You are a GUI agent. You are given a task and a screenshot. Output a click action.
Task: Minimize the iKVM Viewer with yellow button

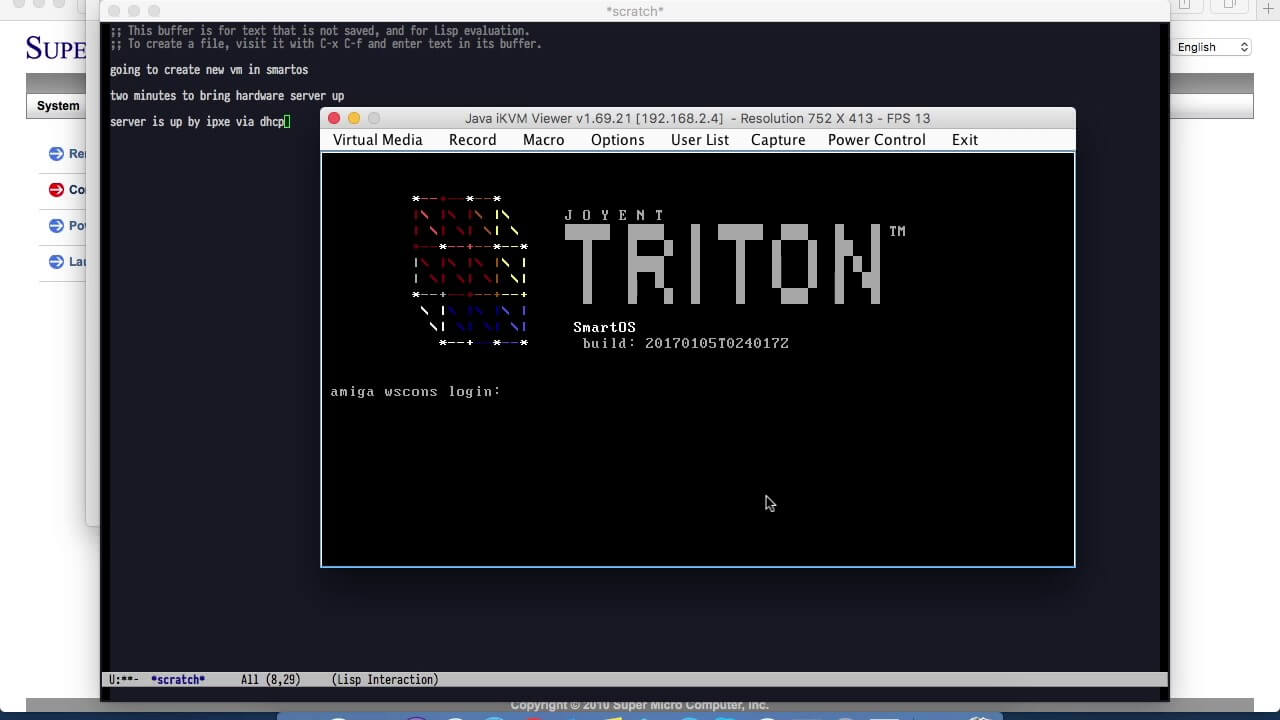tap(354, 118)
